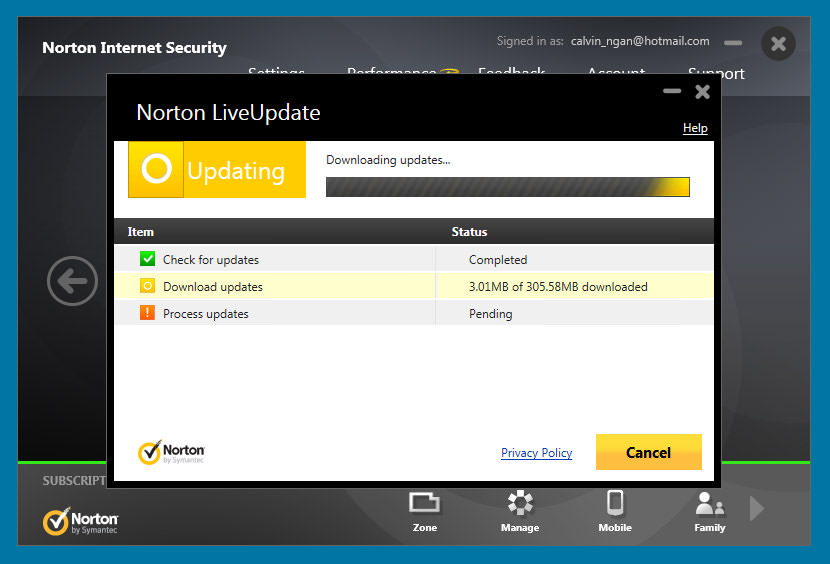Click the Status column header

pos(469,231)
